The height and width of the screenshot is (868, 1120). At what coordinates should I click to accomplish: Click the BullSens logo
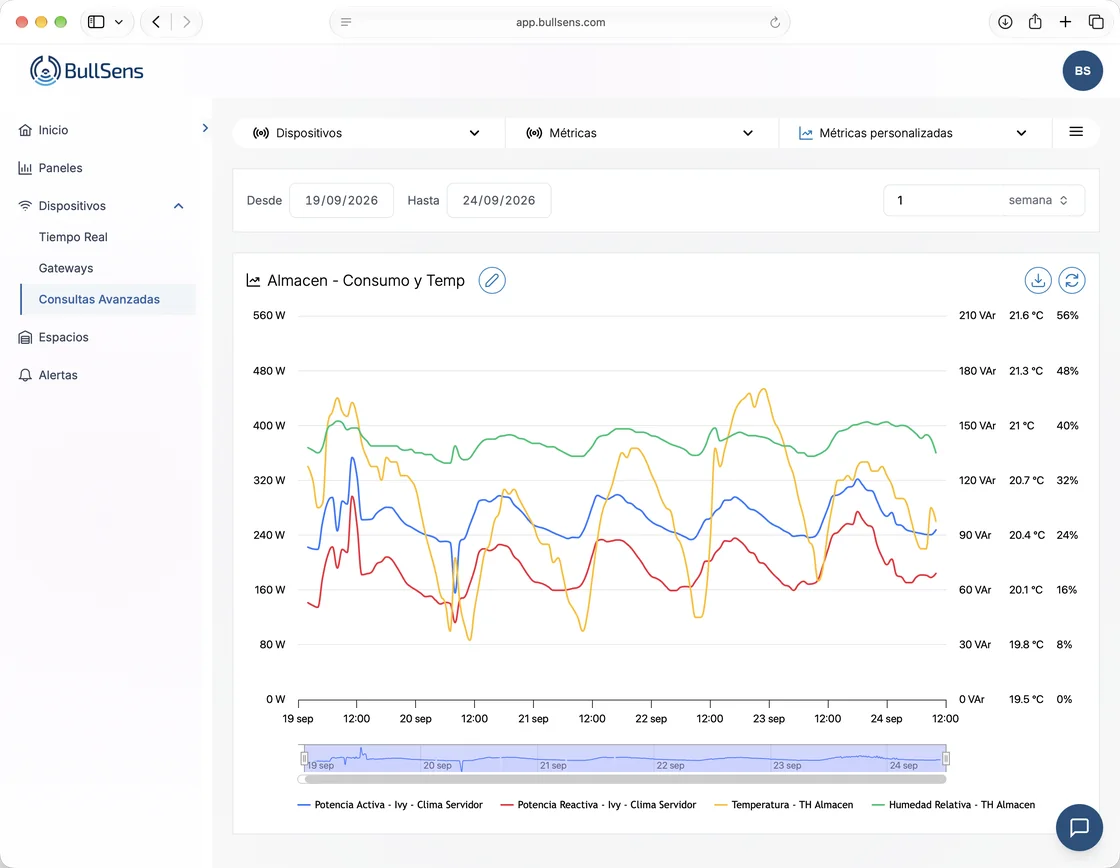coord(86,71)
